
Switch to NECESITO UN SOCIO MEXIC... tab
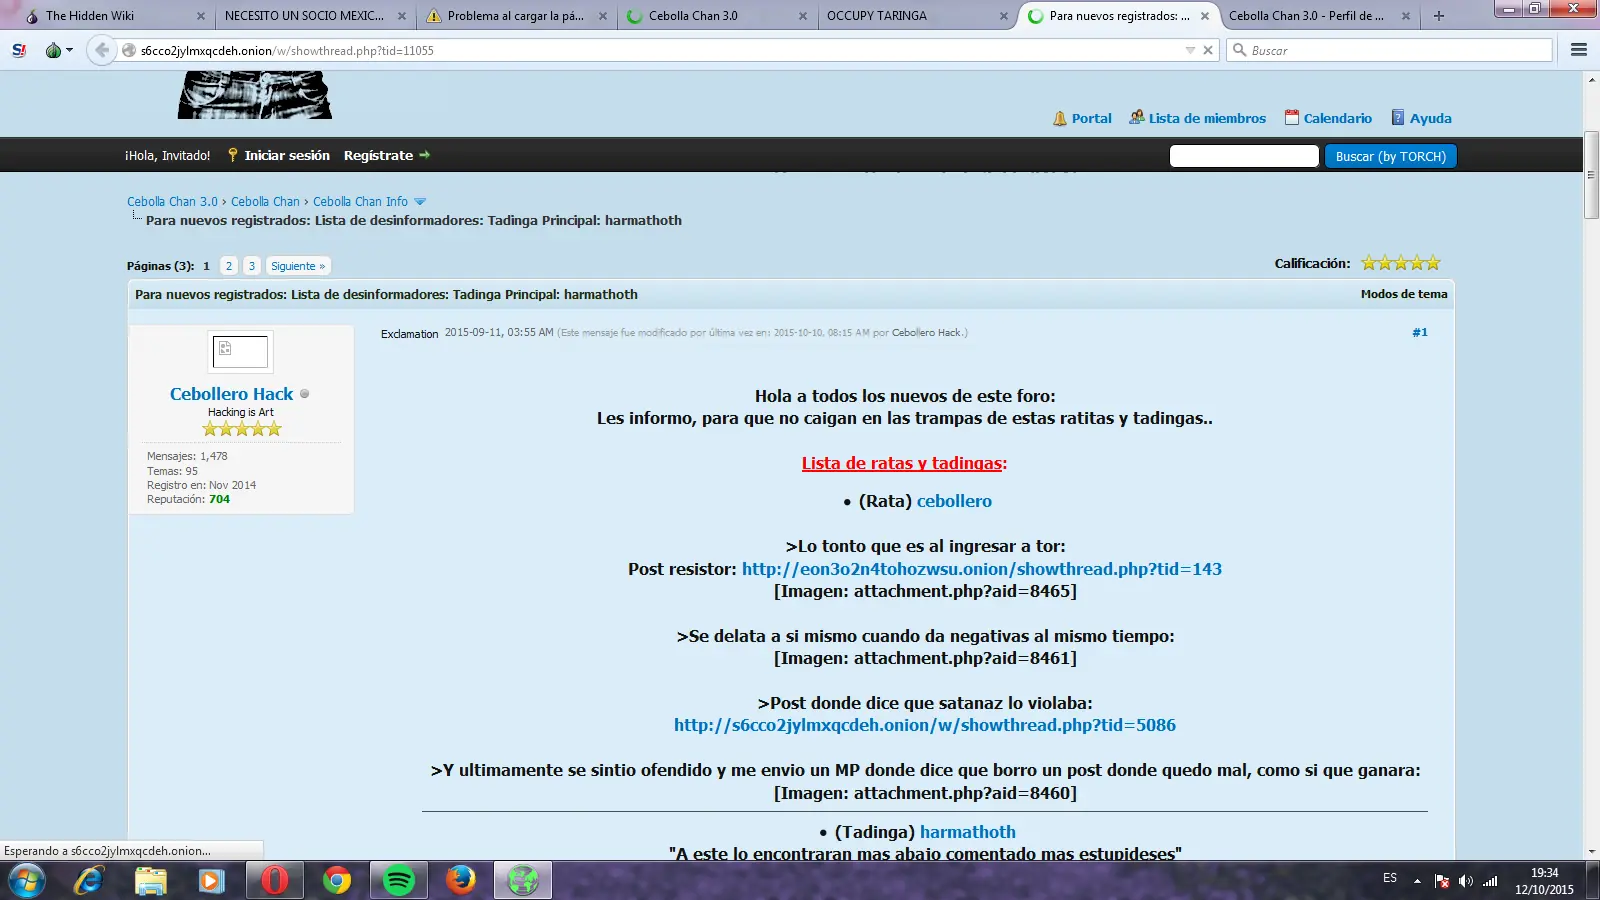[314, 16]
